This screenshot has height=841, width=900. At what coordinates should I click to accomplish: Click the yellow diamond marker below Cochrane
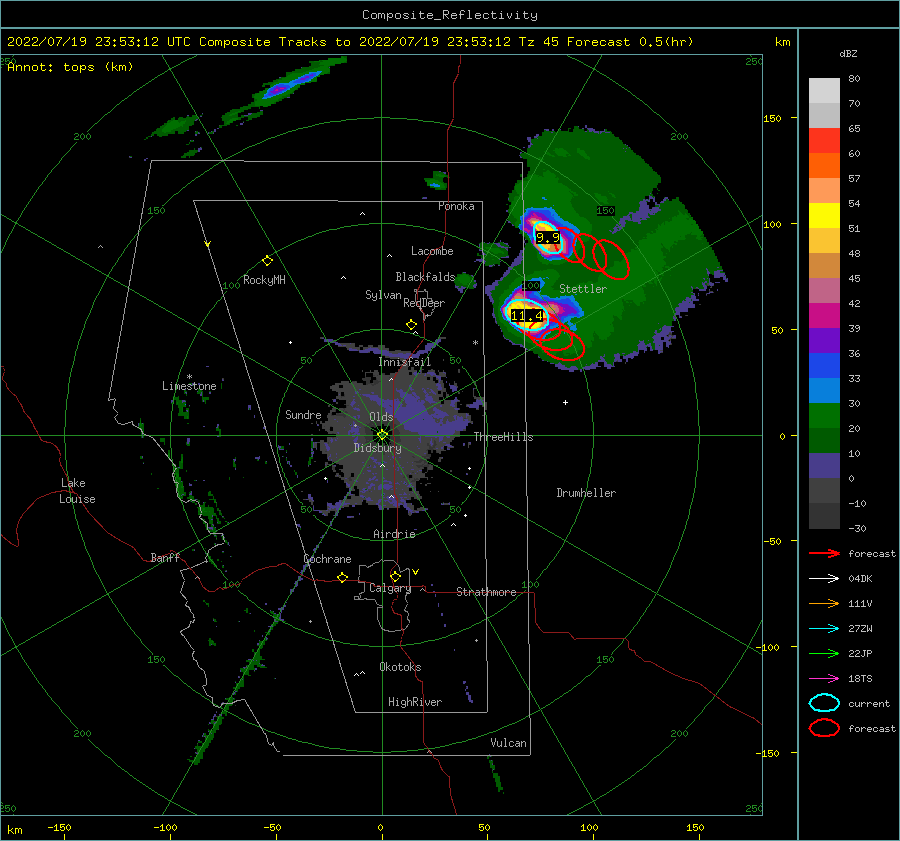[x=343, y=577]
